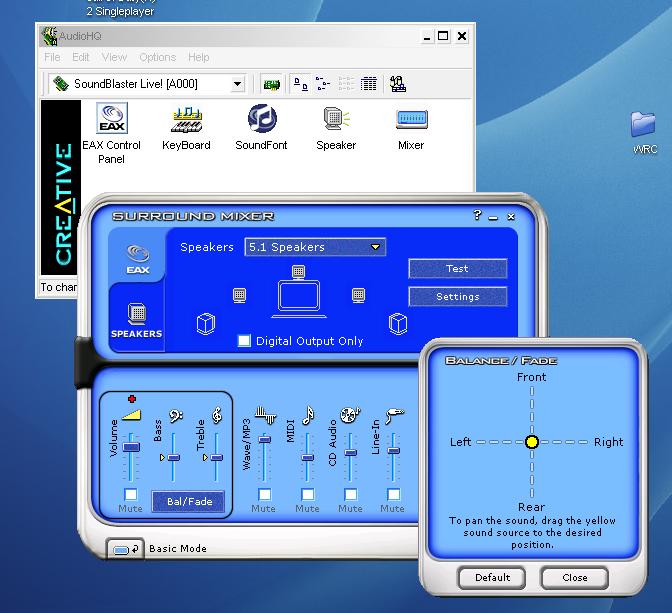This screenshot has height=613, width=672.
Task: Open the Edit menu in AudioHQ
Action: [81, 57]
